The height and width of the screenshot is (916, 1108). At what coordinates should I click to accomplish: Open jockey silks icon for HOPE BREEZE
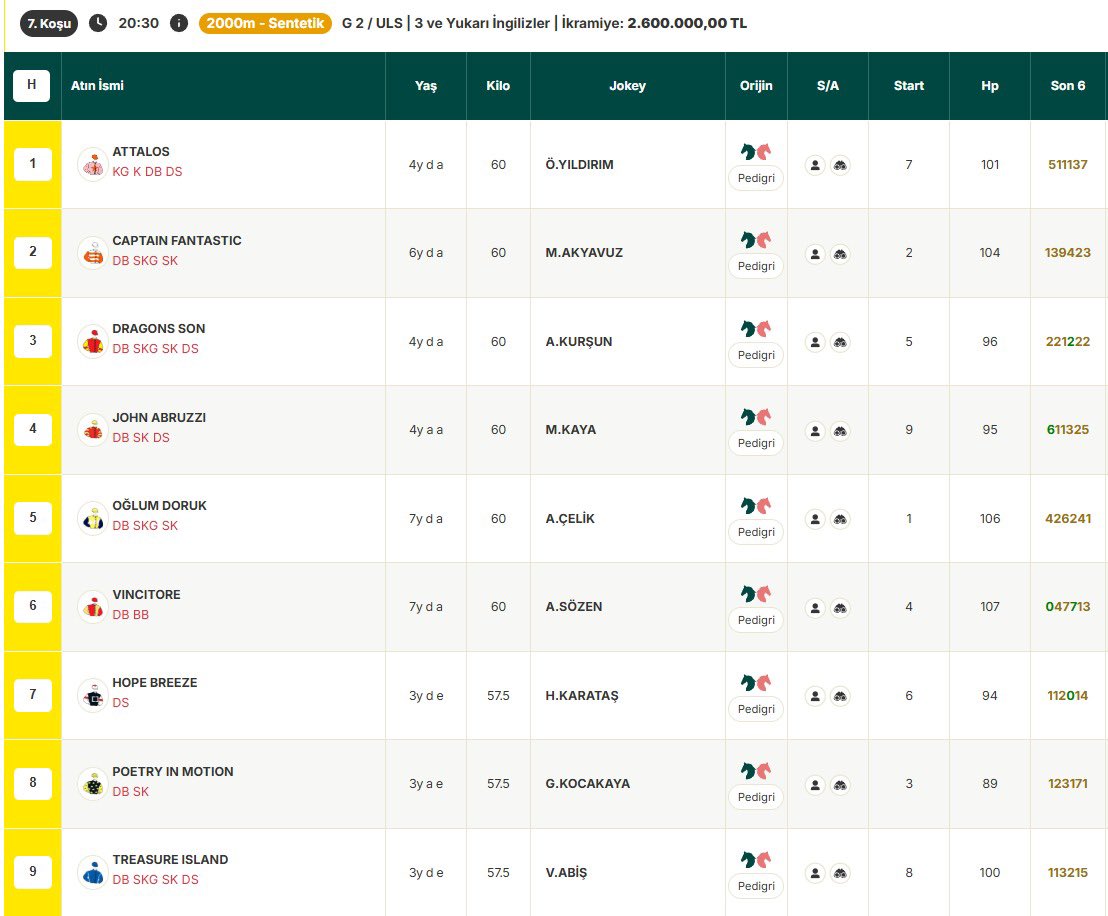93,695
